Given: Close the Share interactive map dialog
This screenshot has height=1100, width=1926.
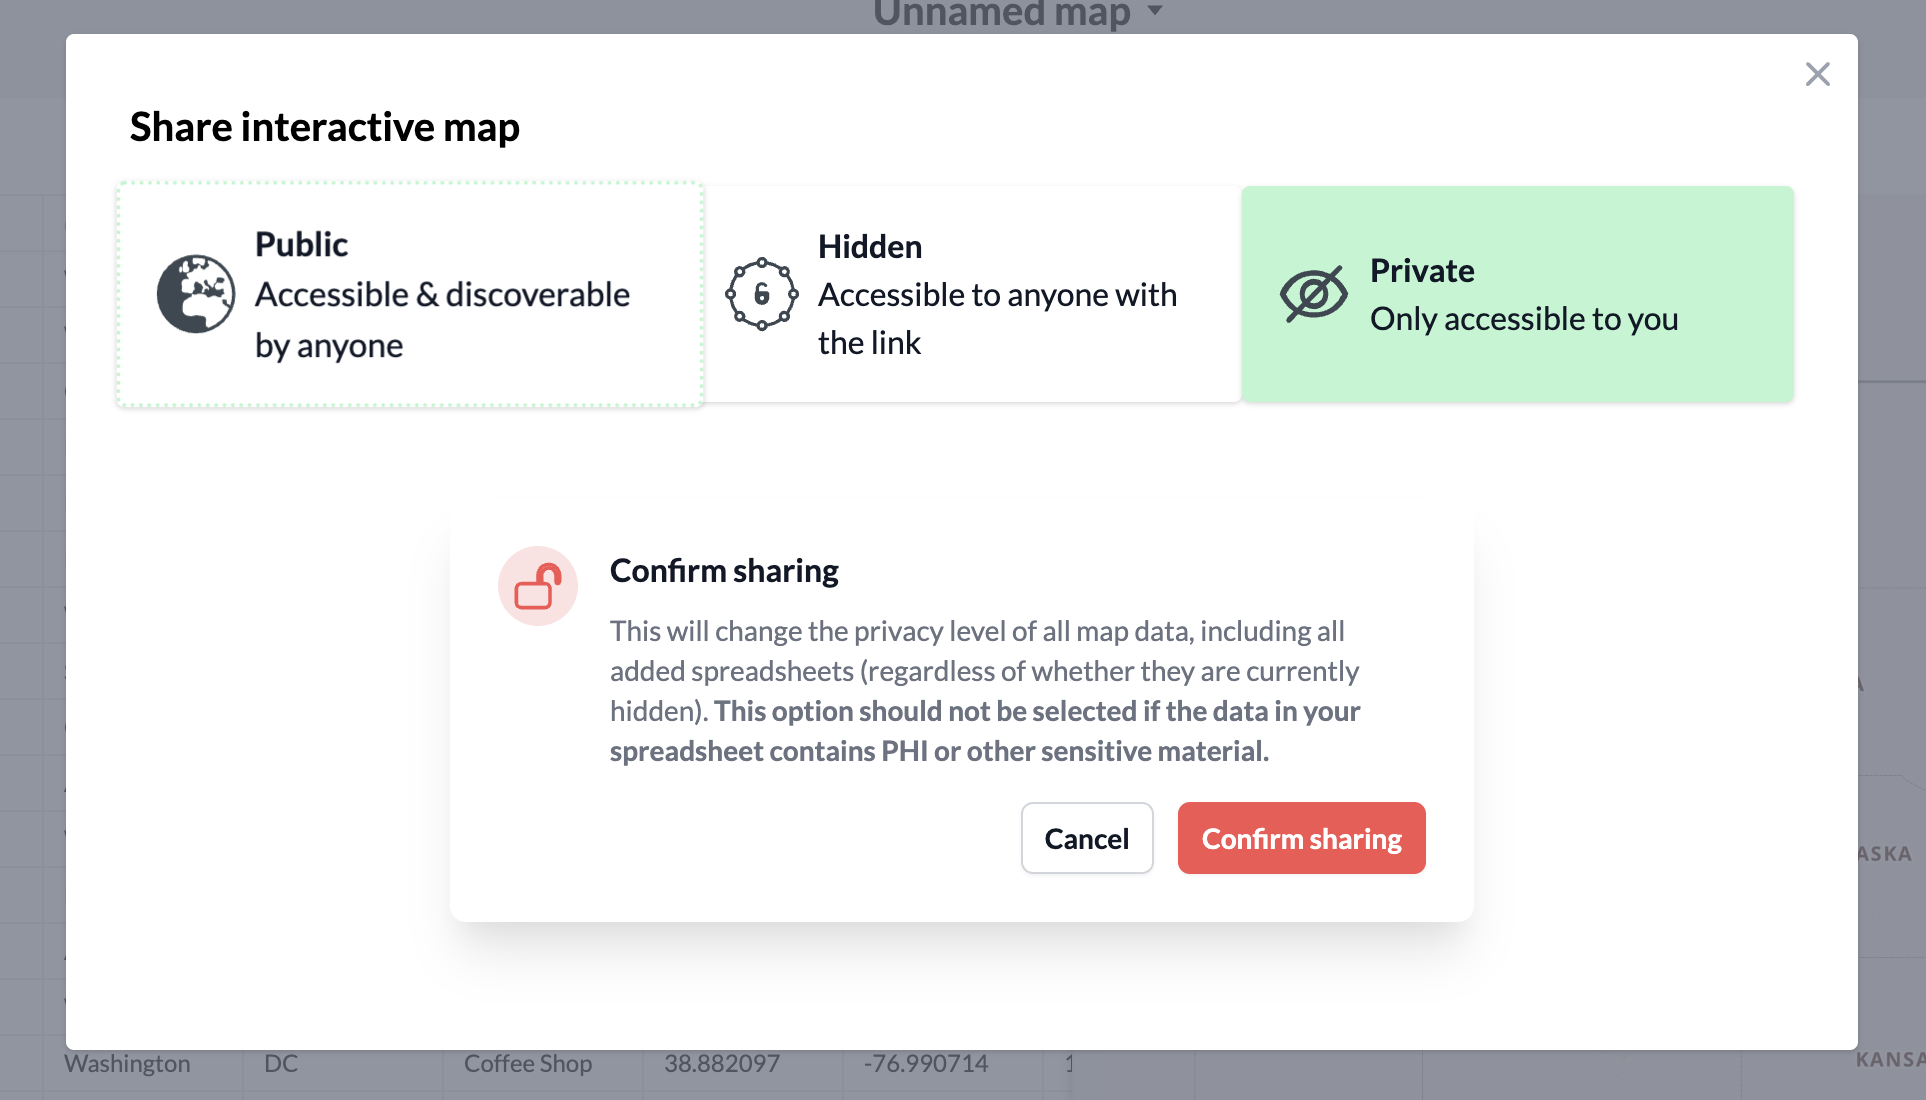Looking at the screenshot, I should point(1817,74).
